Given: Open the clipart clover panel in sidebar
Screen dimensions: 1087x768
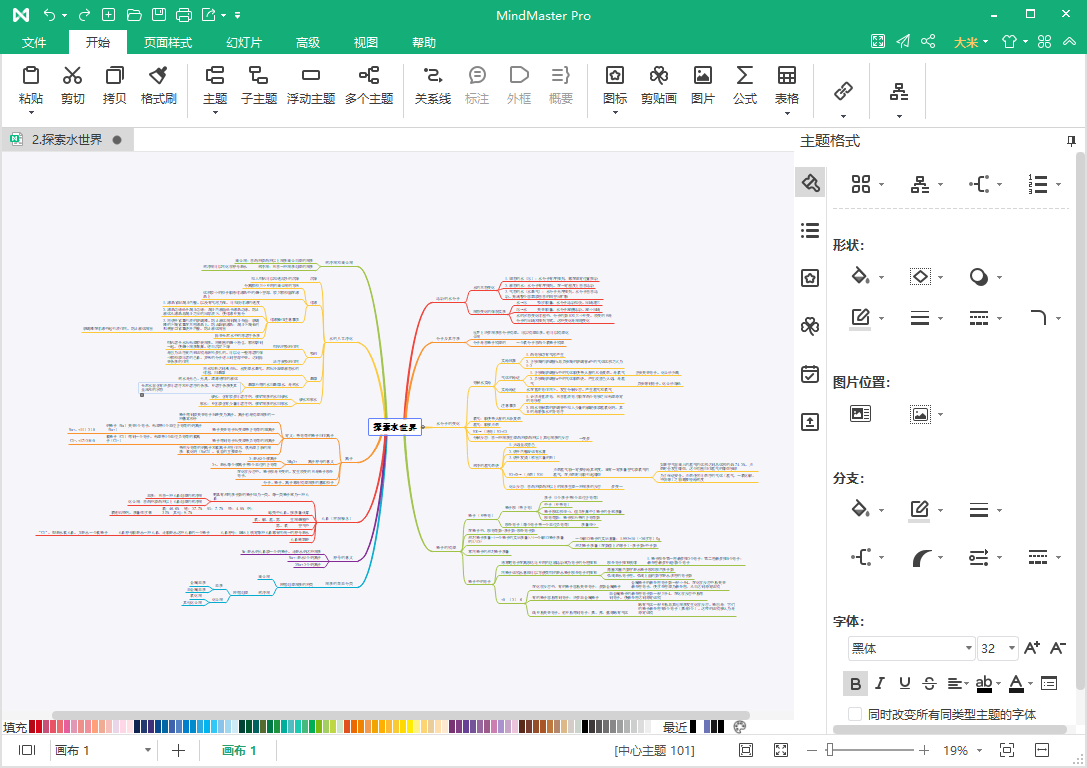Looking at the screenshot, I should pos(810,326).
